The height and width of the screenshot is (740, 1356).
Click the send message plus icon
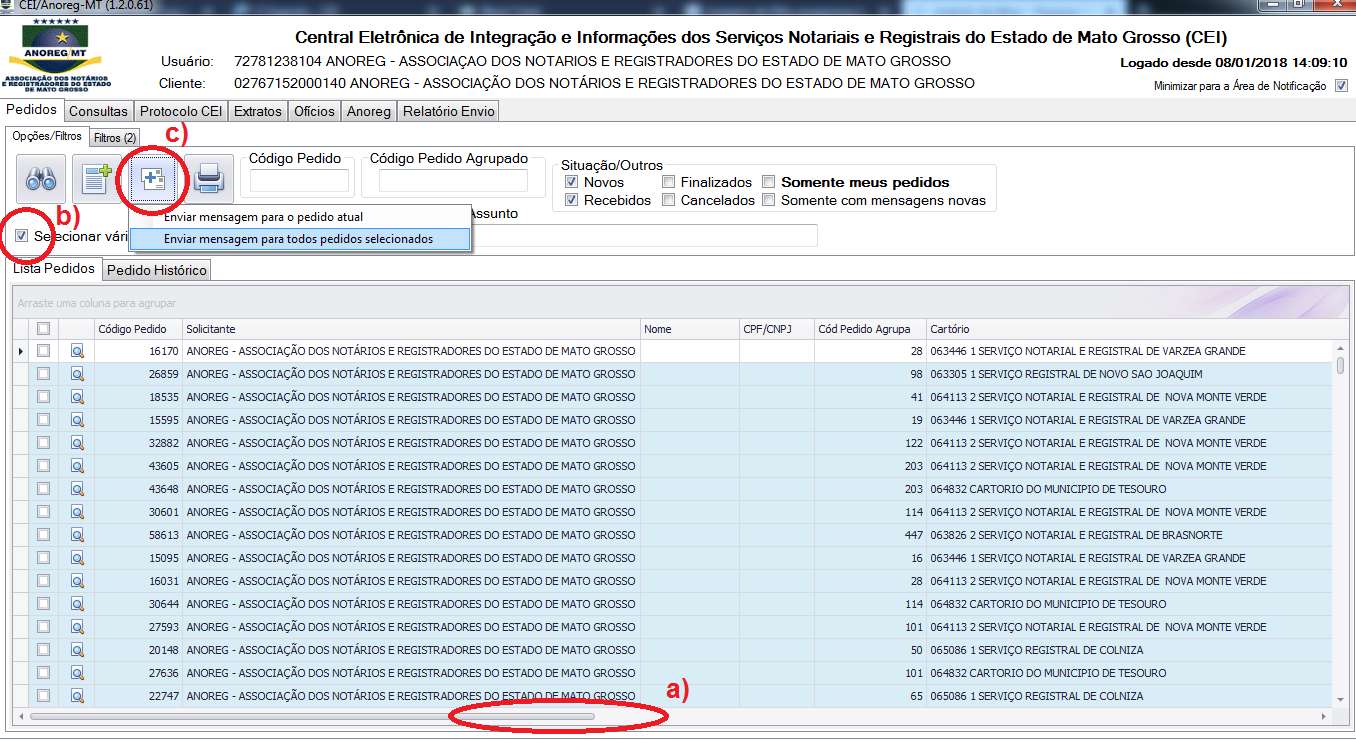153,180
